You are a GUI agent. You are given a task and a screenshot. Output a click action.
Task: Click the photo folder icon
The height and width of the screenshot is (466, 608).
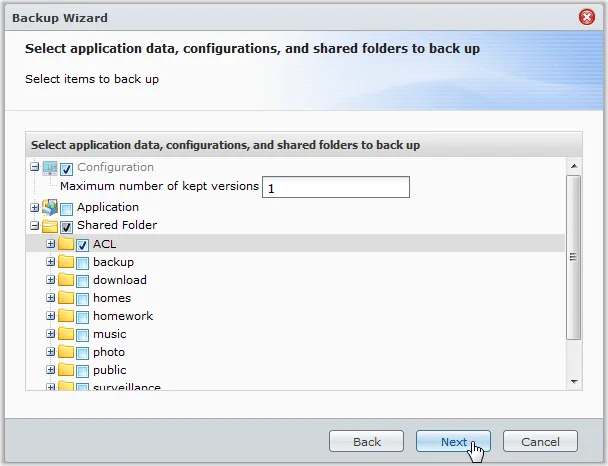click(x=66, y=352)
